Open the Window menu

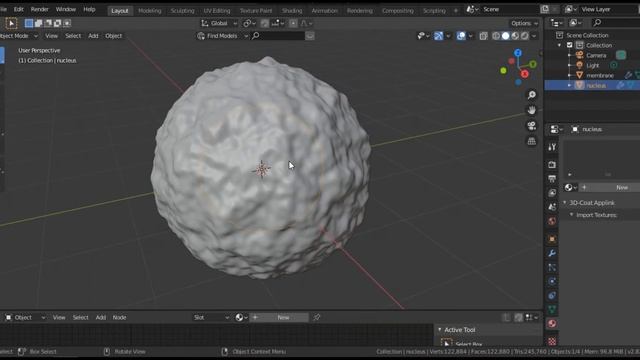[x=66, y=9]
